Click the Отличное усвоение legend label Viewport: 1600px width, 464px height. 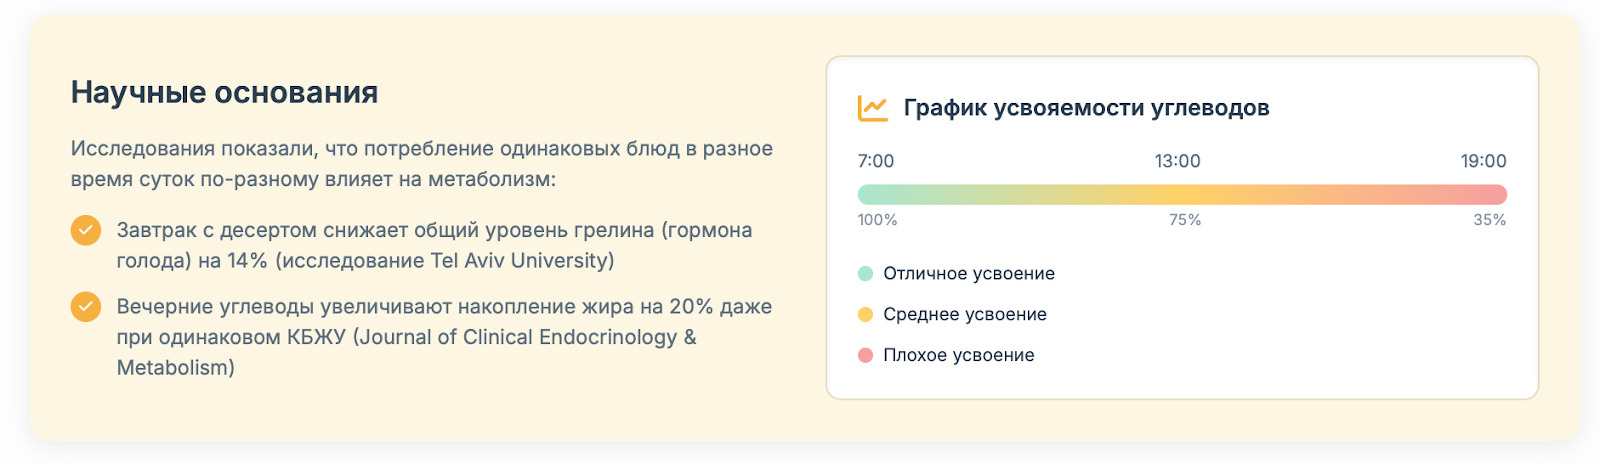point(969,274)
